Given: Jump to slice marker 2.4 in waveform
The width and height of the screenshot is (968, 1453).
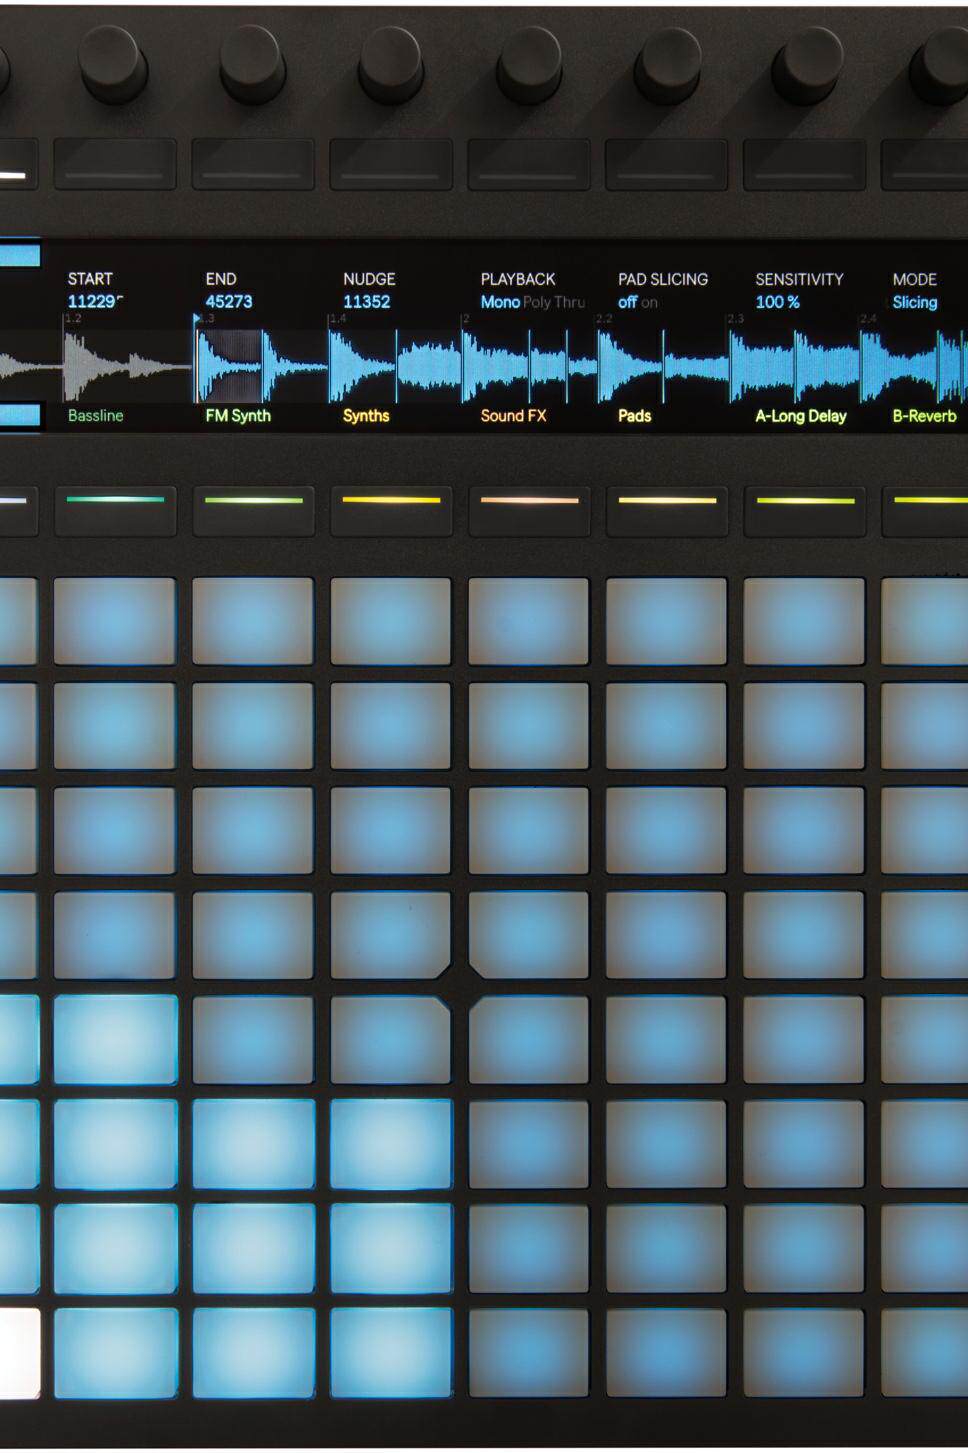Looking at the screenshot, I should coord(868,318).
